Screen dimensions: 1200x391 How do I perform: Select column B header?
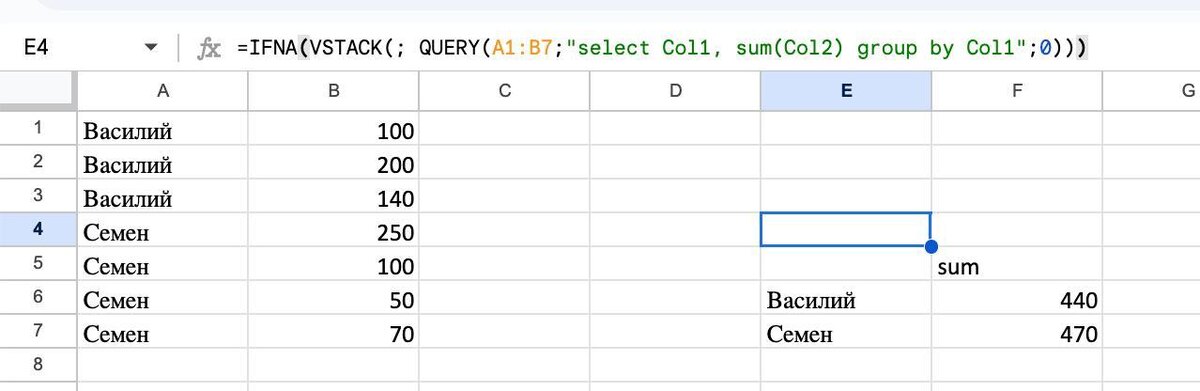[x=333, y=90]
